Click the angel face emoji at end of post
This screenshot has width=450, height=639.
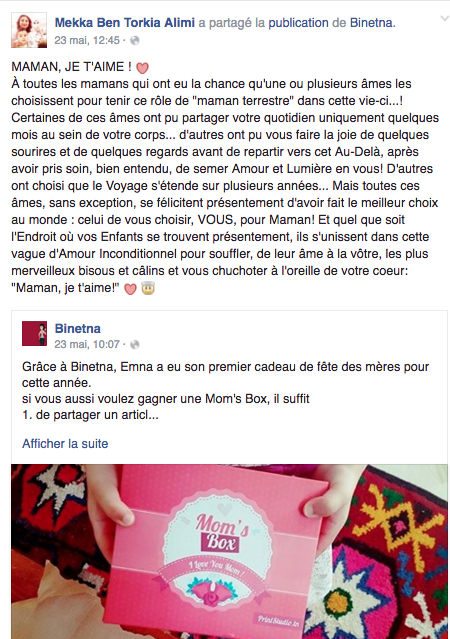(148, 289)
